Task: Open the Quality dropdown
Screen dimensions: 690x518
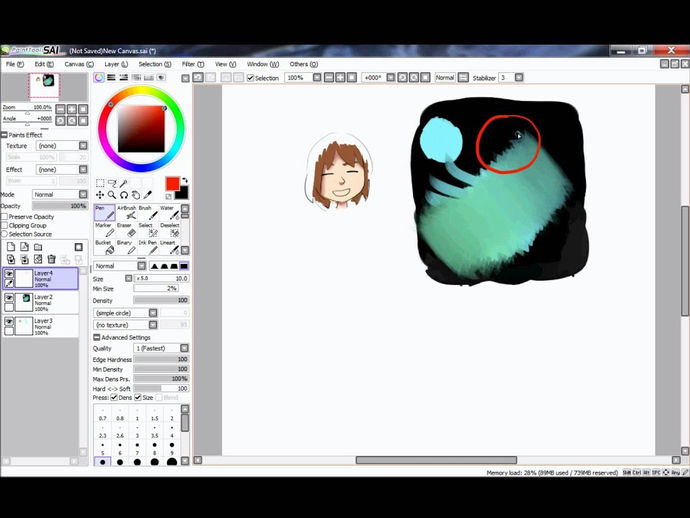Action: tap(184, 348)
